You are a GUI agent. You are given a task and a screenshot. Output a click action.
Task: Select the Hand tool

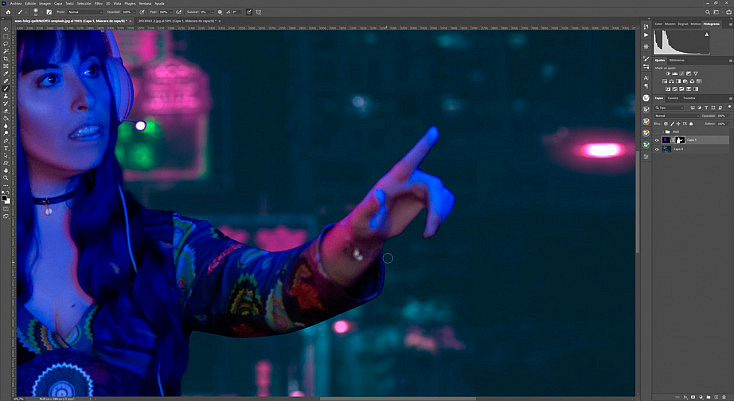pos(6,170)
